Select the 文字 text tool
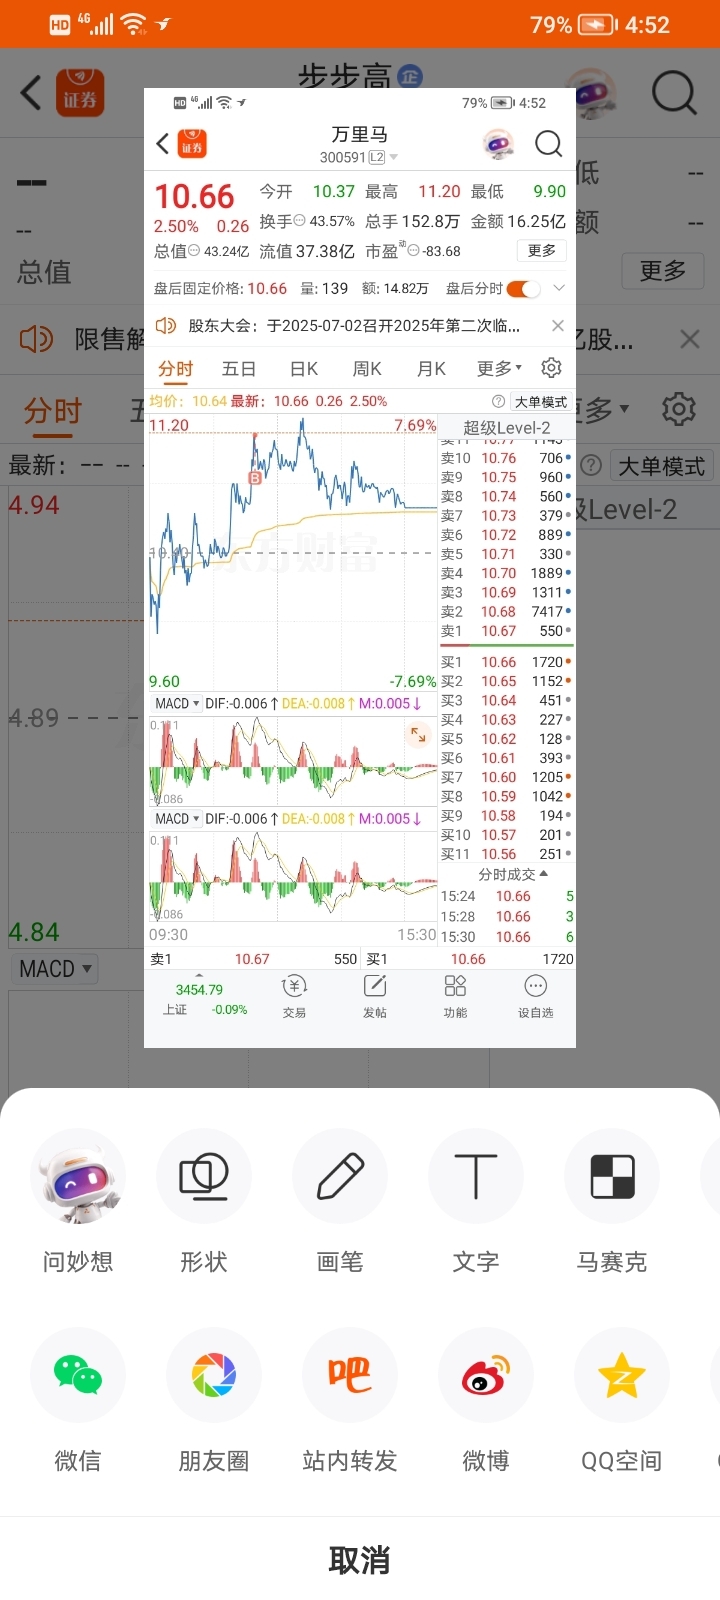Image resolution: width=720 pixels, height=1600 pixels. tap(476, 1176)
